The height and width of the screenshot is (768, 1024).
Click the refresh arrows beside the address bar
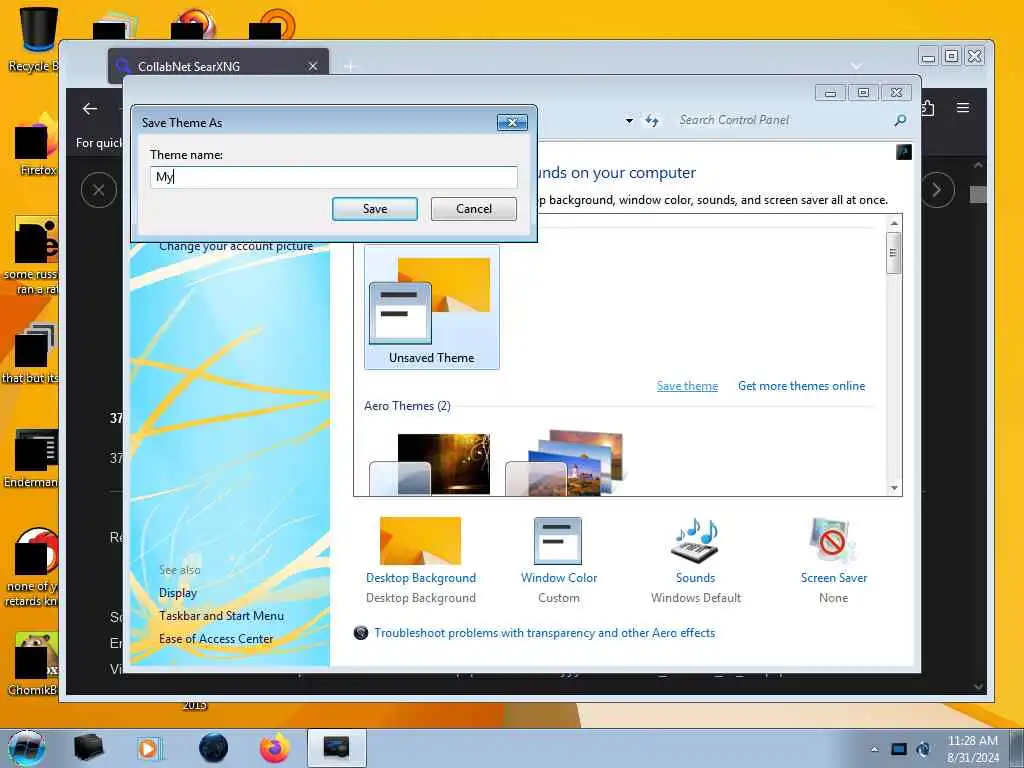(x=651, y=120)
